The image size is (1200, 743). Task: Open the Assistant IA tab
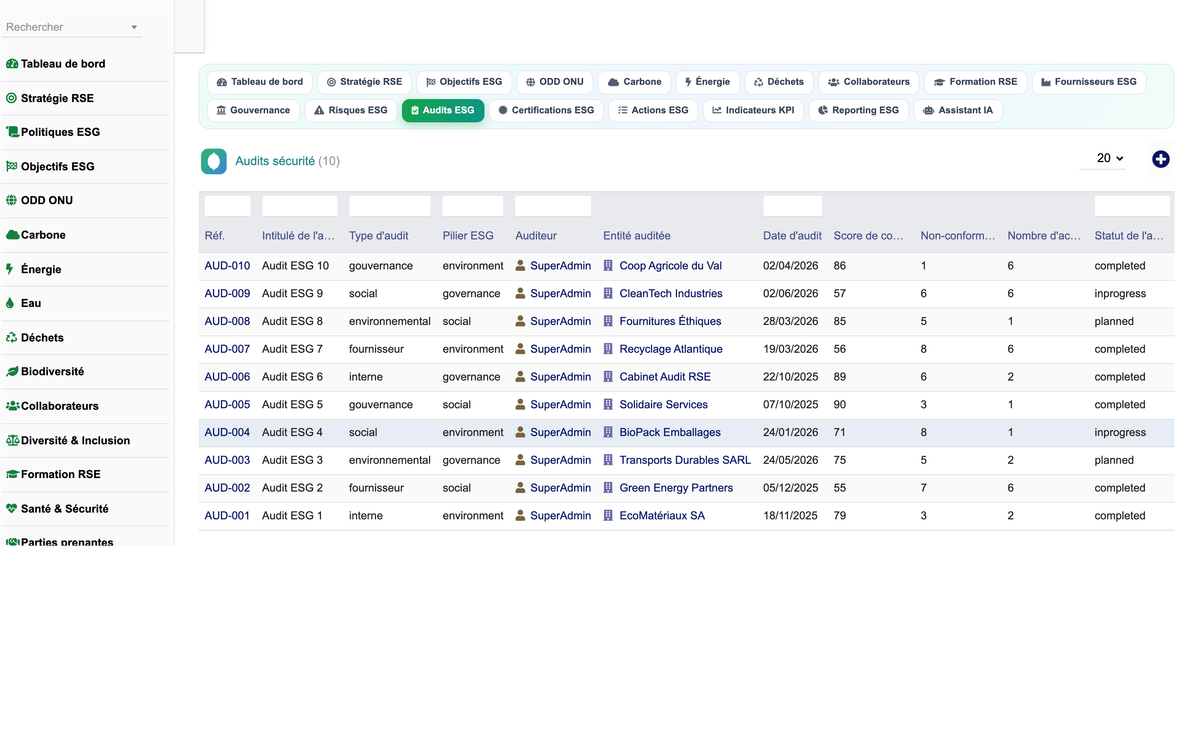point(958,110)
